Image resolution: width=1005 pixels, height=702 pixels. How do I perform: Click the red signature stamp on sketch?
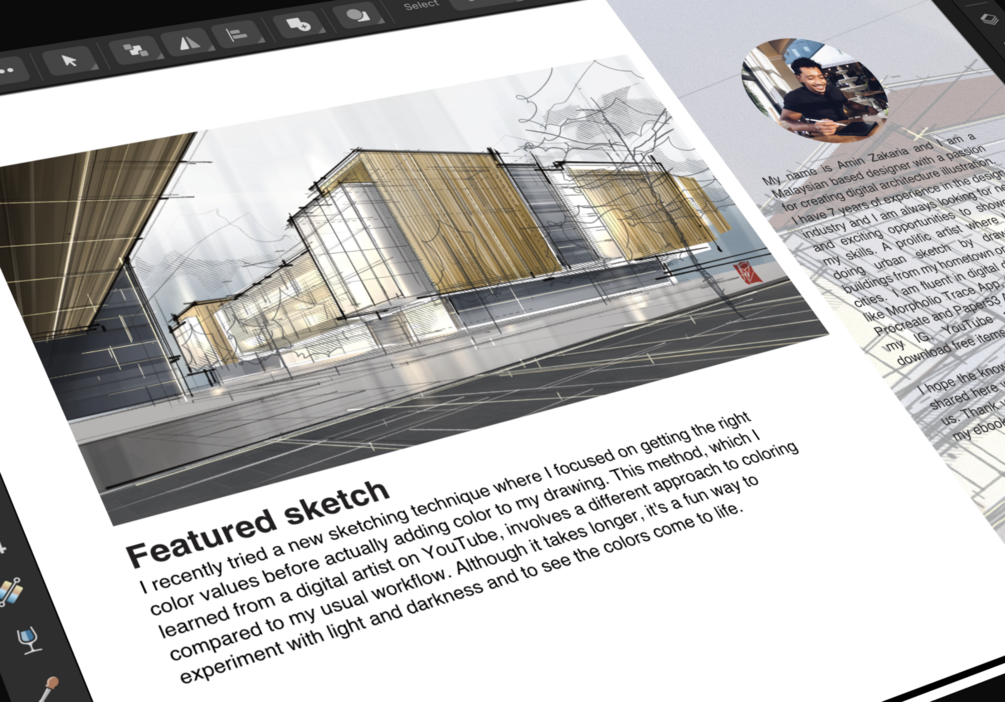coord(748,272)
